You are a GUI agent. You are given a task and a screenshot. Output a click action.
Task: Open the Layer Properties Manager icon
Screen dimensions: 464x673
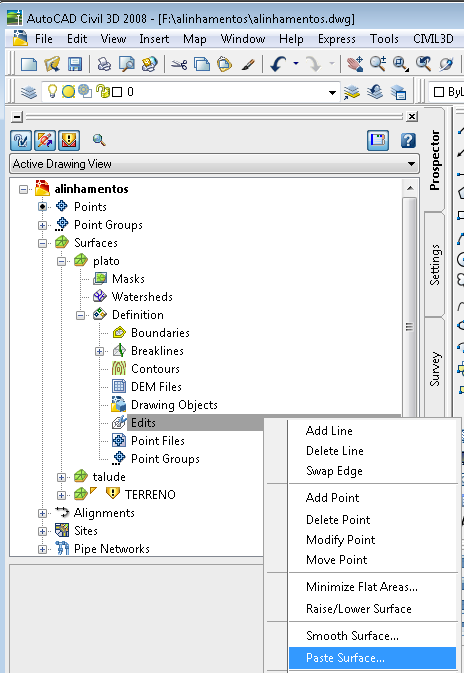point(28,92)
